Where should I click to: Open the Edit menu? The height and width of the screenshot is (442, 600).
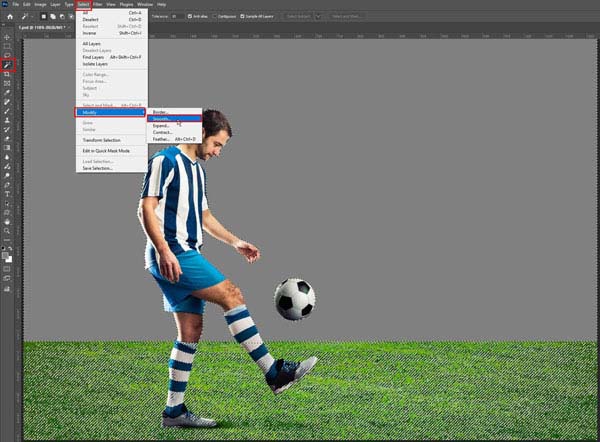(x=26, y=5)
